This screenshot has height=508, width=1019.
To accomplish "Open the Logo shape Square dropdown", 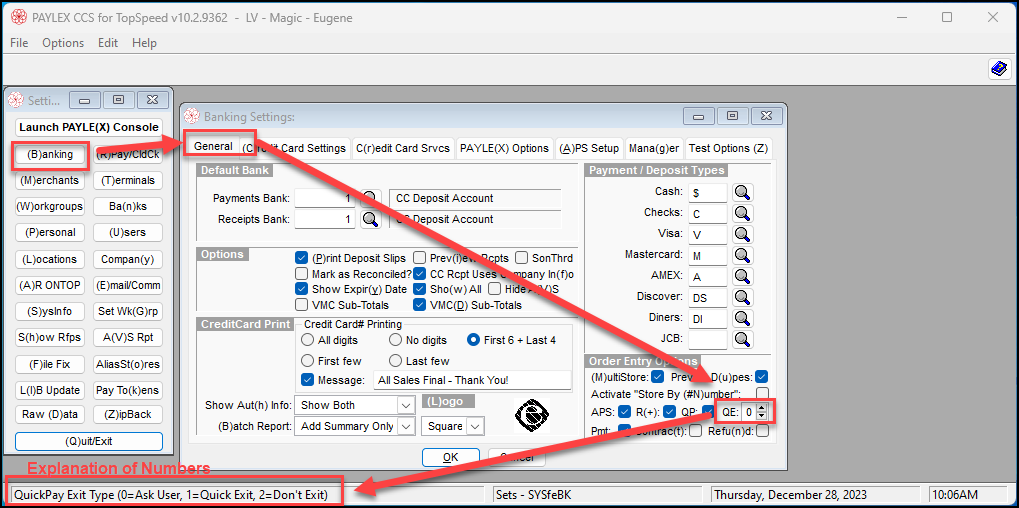I will (x=476, y=426).
